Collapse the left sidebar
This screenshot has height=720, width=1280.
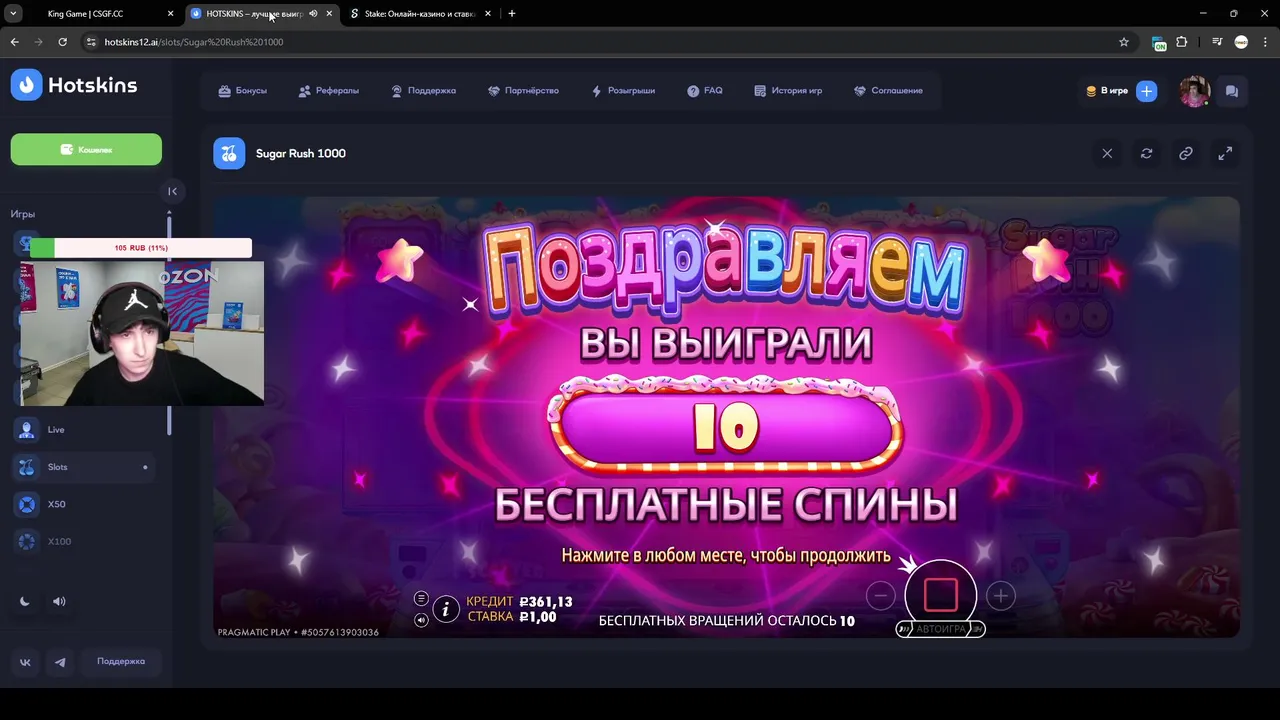click(172, 191)
